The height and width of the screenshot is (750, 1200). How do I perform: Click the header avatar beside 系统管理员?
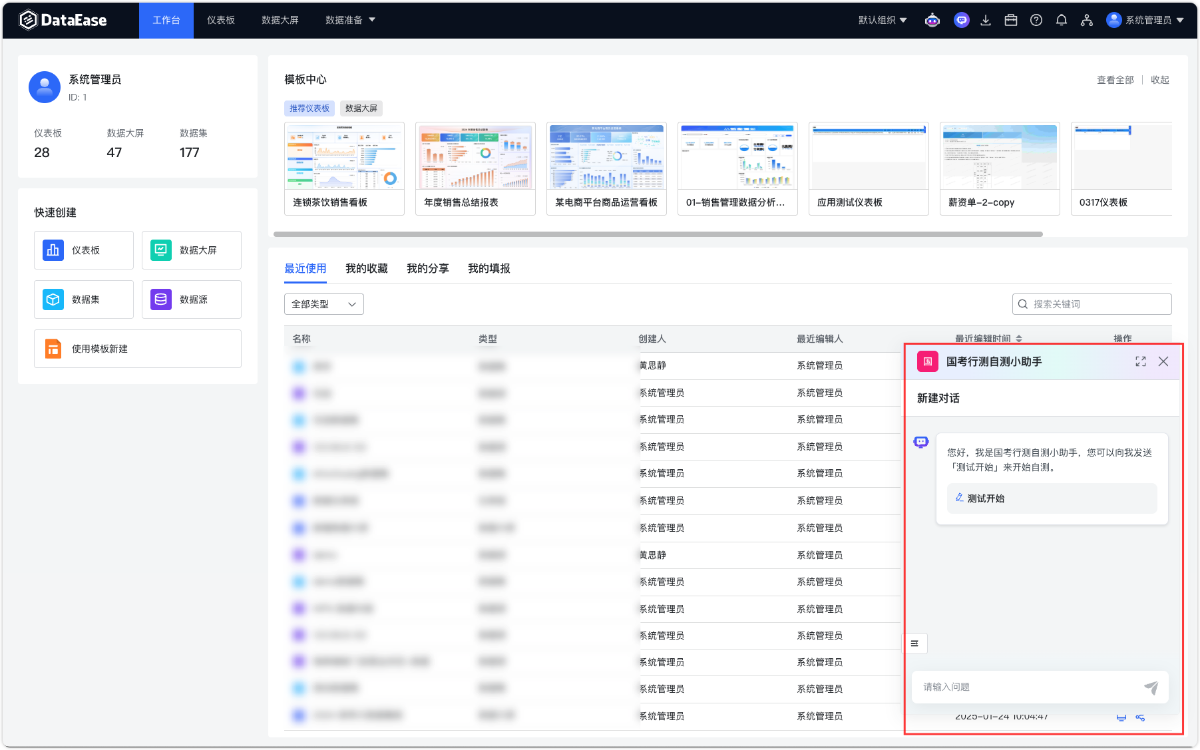[x=1114, y=20]
